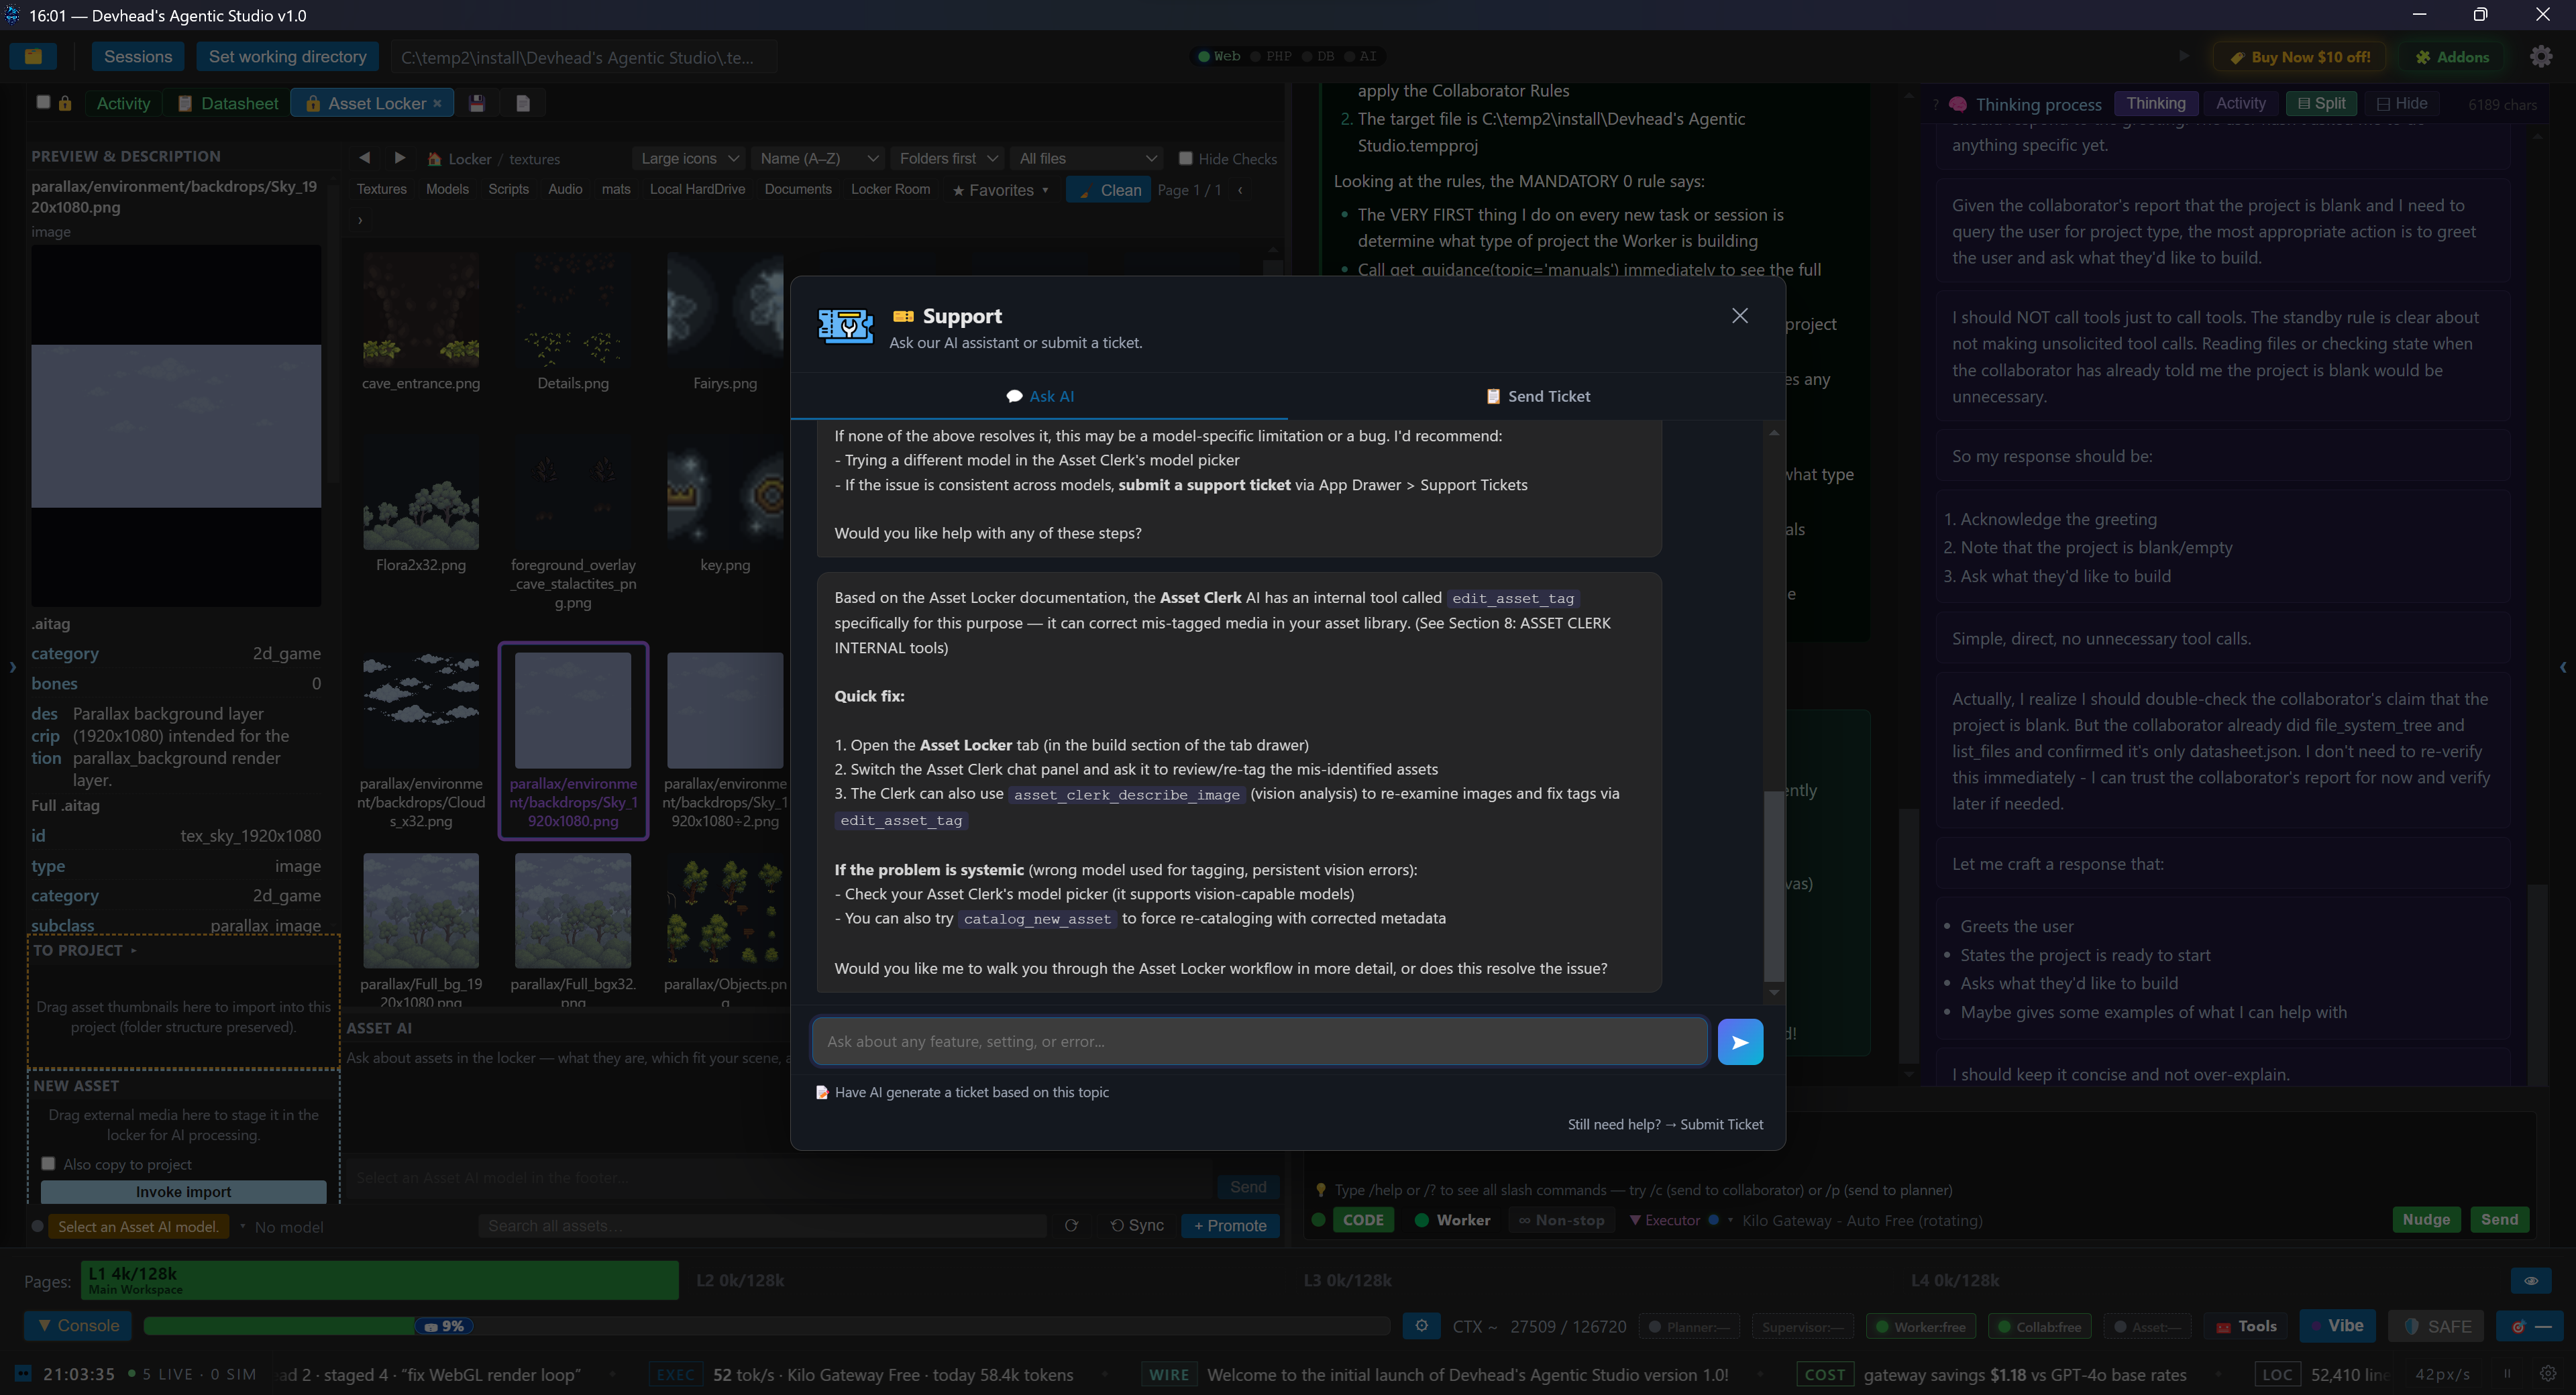
Task: Expand the chevron below the Textures shortcut
Action: point(360,220)
